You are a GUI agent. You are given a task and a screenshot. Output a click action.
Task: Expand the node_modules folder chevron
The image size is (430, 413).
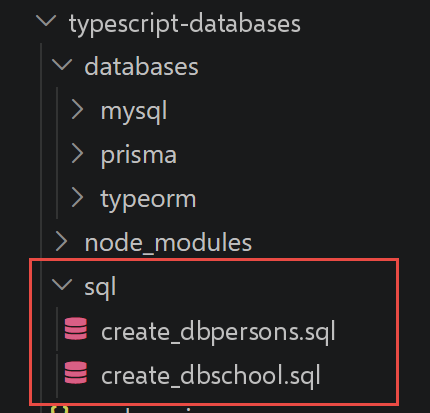click(x=61, y=241)
